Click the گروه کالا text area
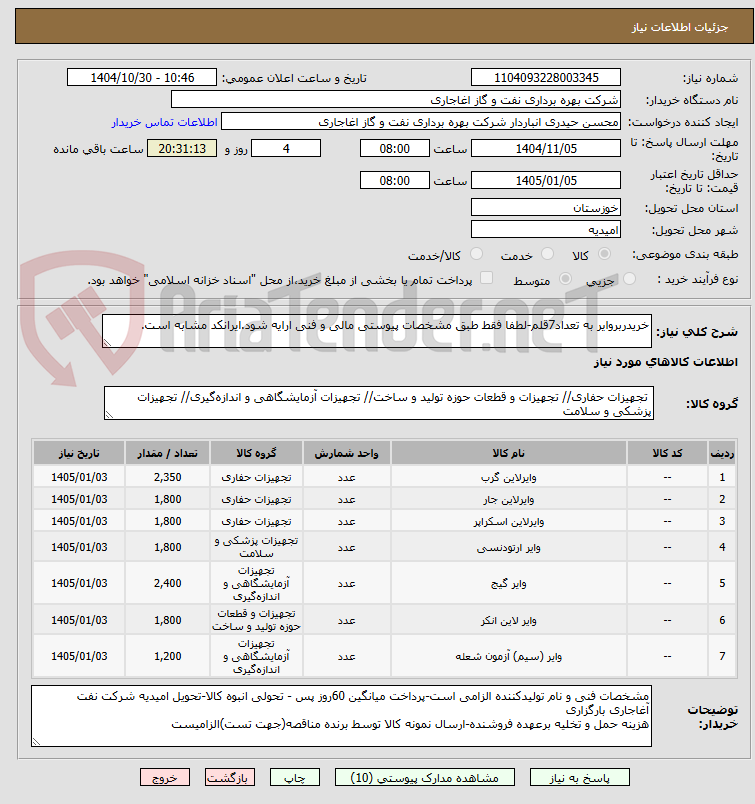The height and width of the screenshot is (804, 755). pyautogui.click(x=379, y=403)
